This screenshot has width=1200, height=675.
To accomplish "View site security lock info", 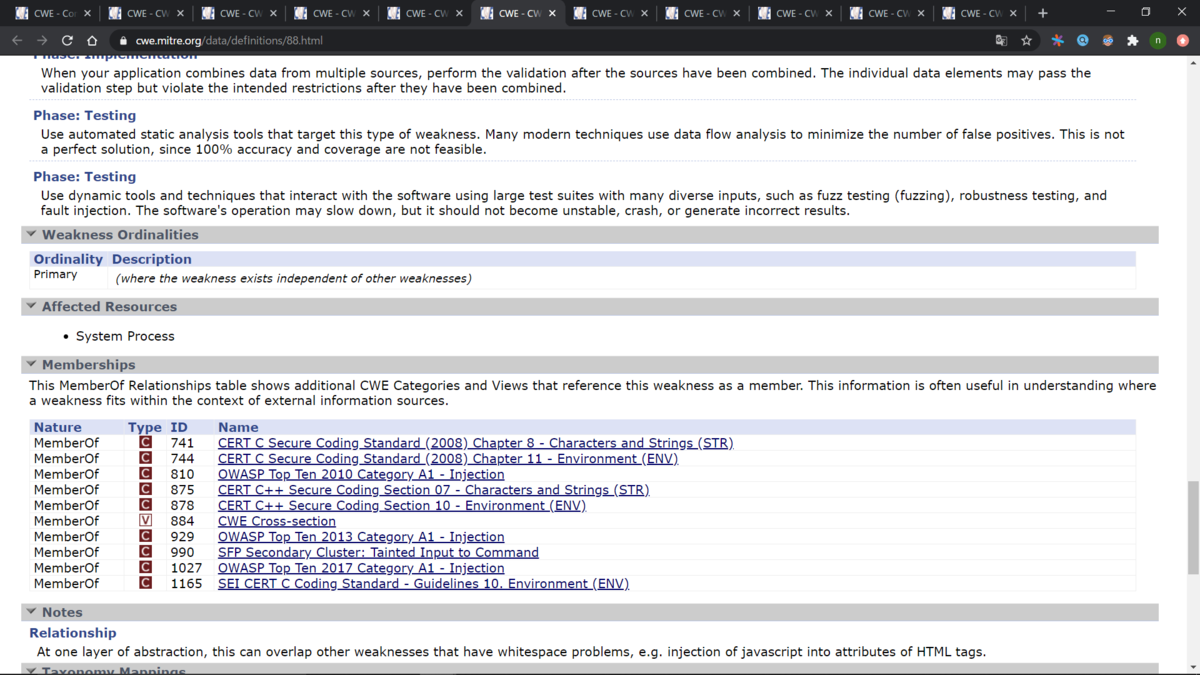I will pos(123,41).
